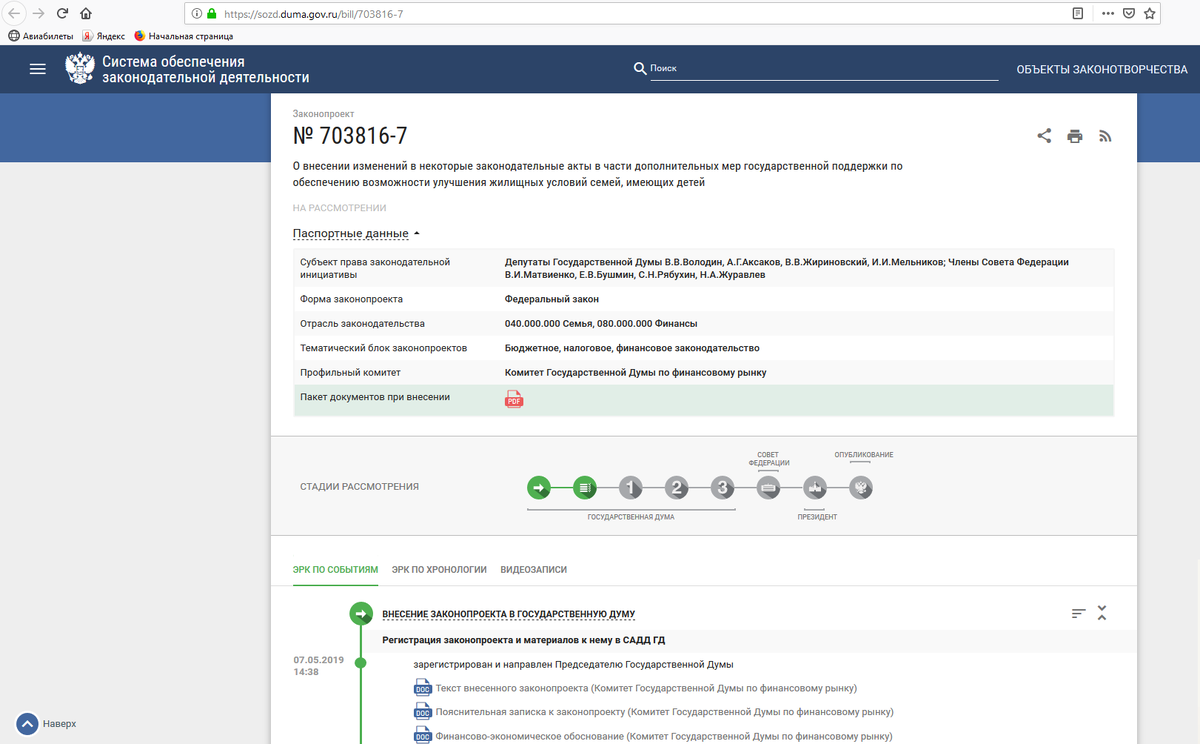Open page actions three-dots menu
This screenshot has height=744, width=1200.
(x=1108, y=14)
